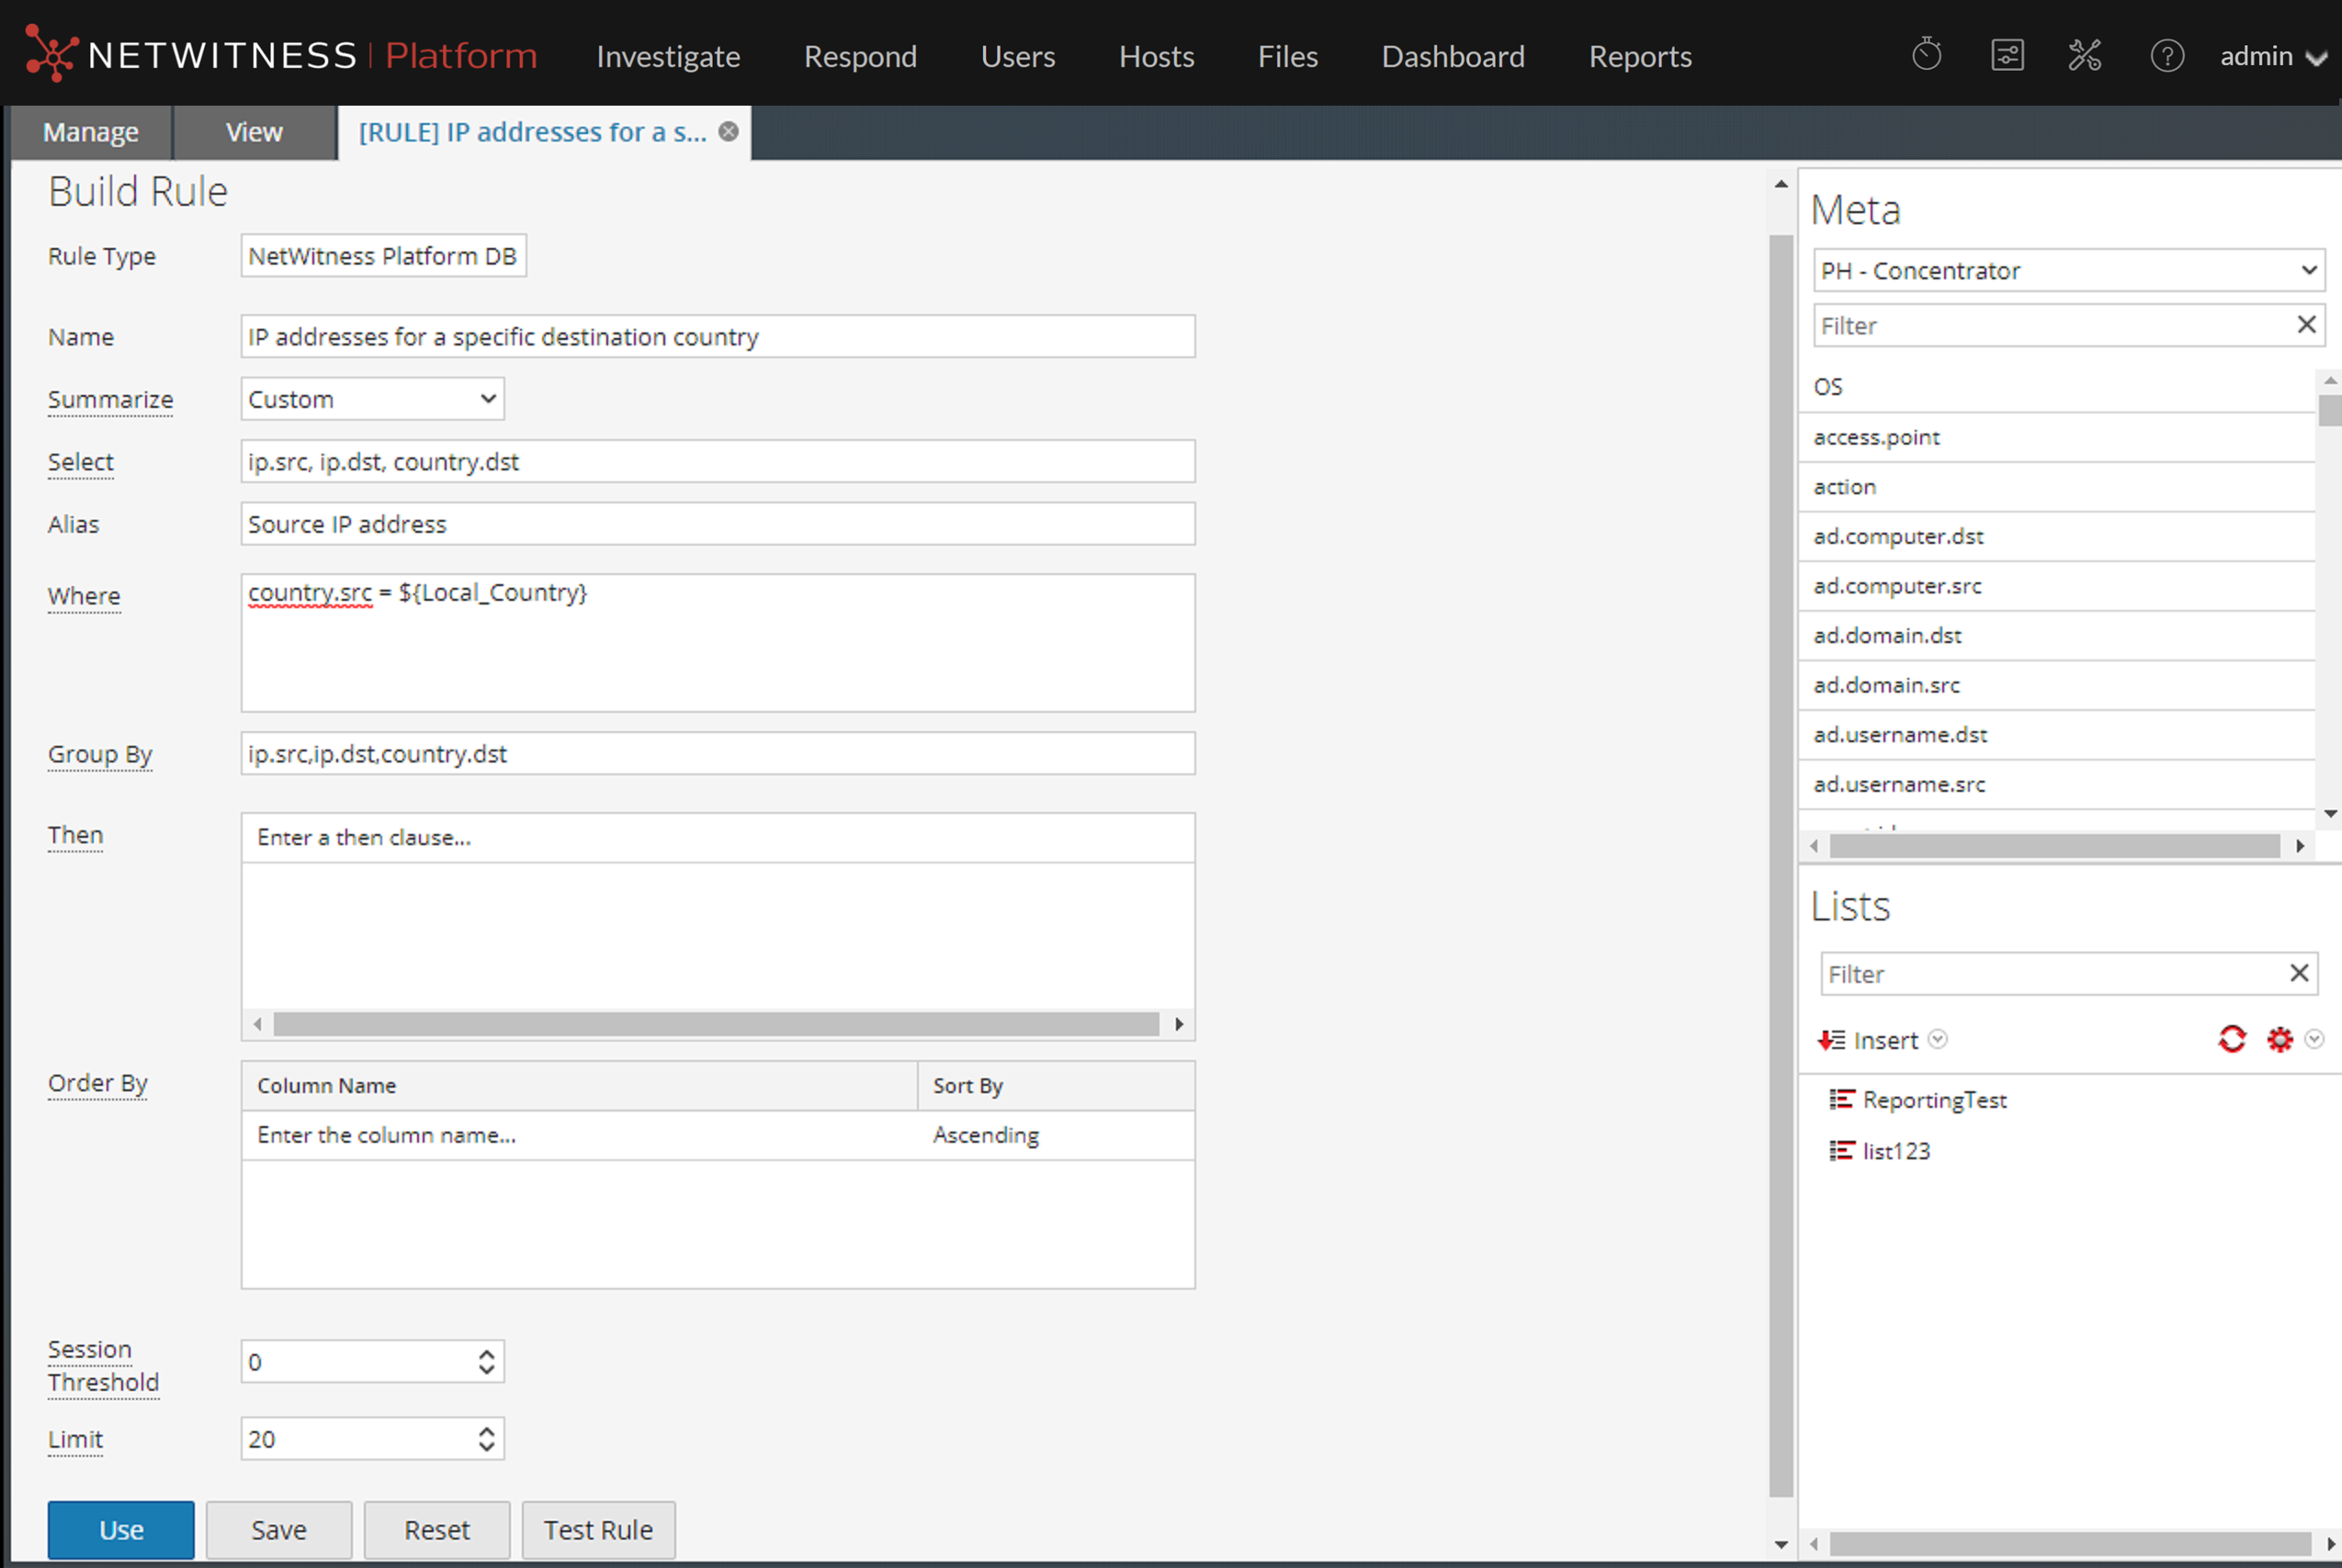Click the Save button

[x=279, y=1529]
